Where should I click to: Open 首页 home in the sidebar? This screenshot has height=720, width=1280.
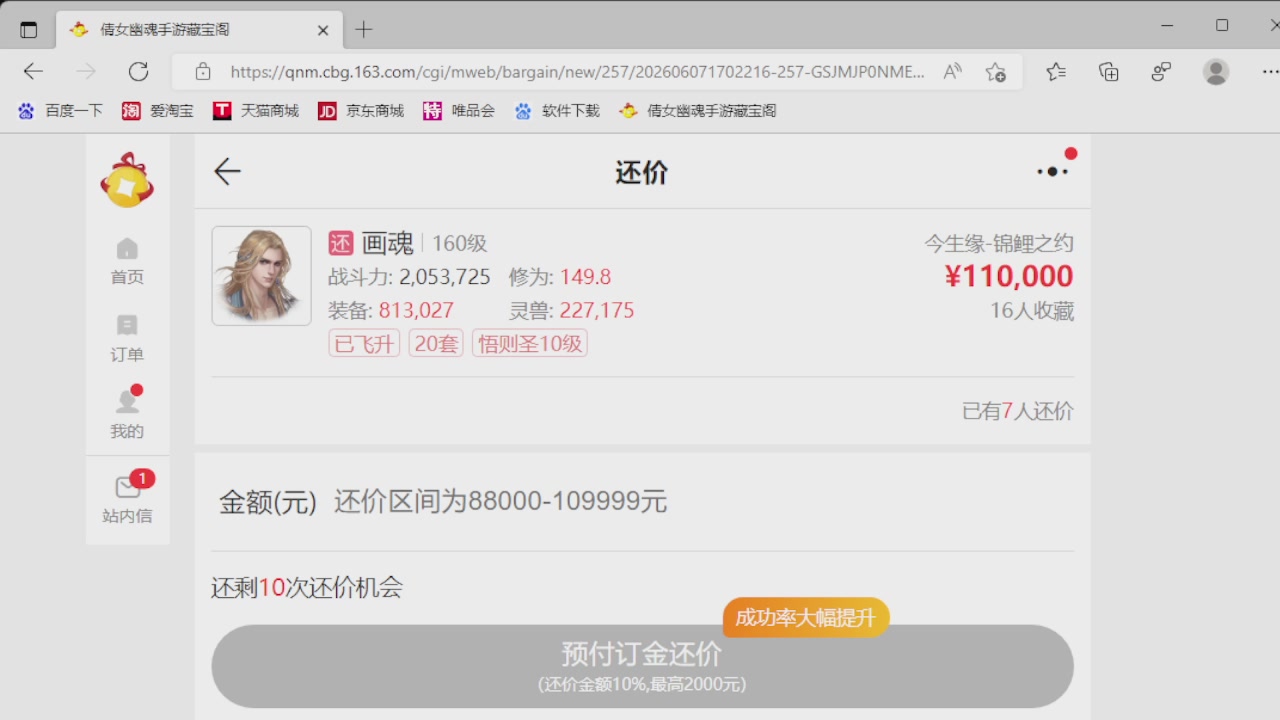point(127,262)
